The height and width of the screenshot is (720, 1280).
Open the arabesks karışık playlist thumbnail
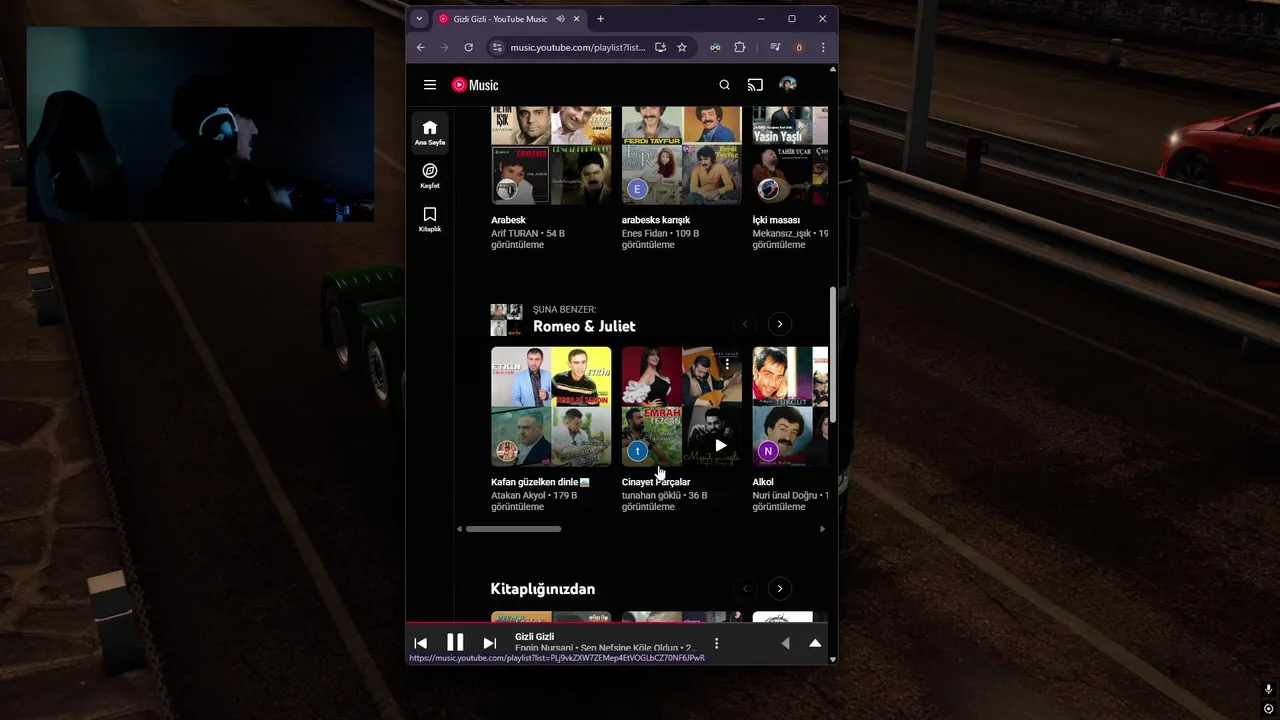point(682,155)
